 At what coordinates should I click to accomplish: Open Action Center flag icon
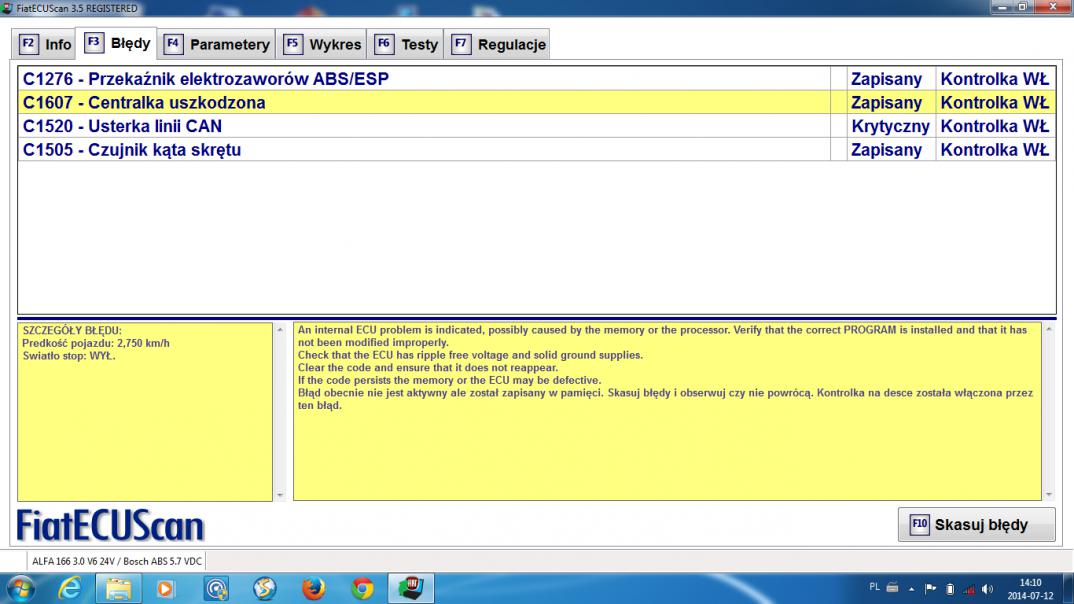click(930, 589)
